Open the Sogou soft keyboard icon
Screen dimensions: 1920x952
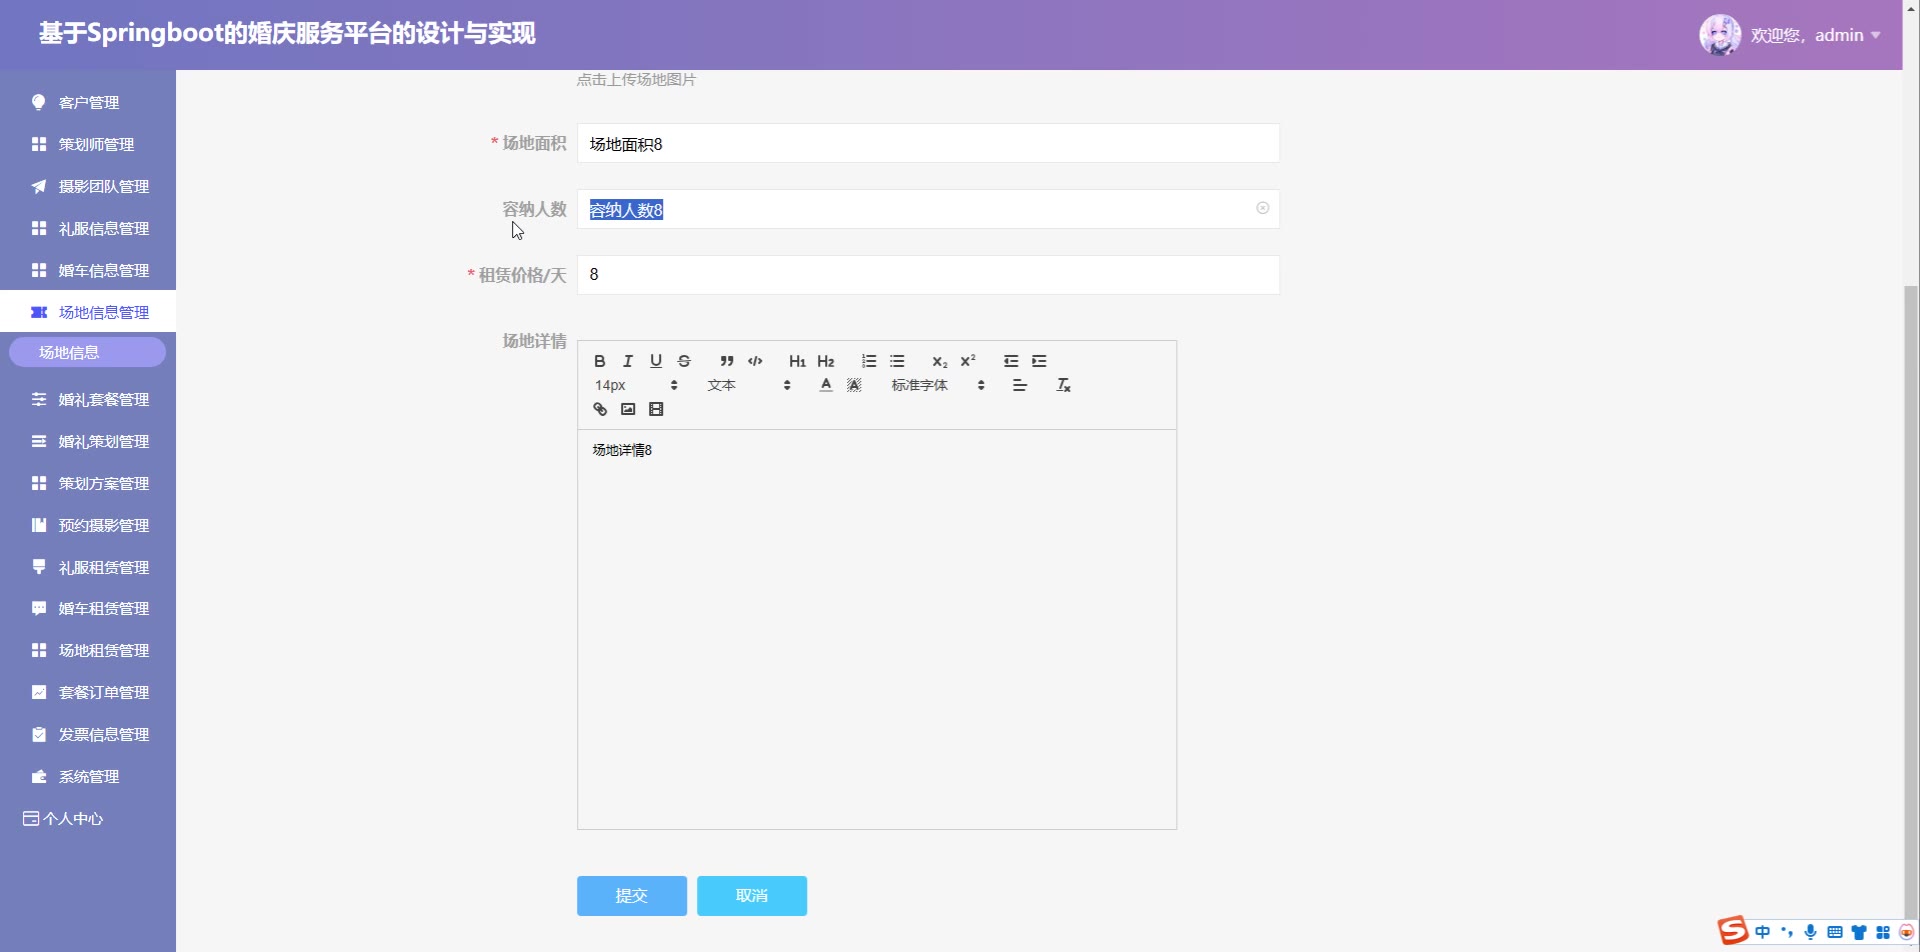[x=1835, y=932]
